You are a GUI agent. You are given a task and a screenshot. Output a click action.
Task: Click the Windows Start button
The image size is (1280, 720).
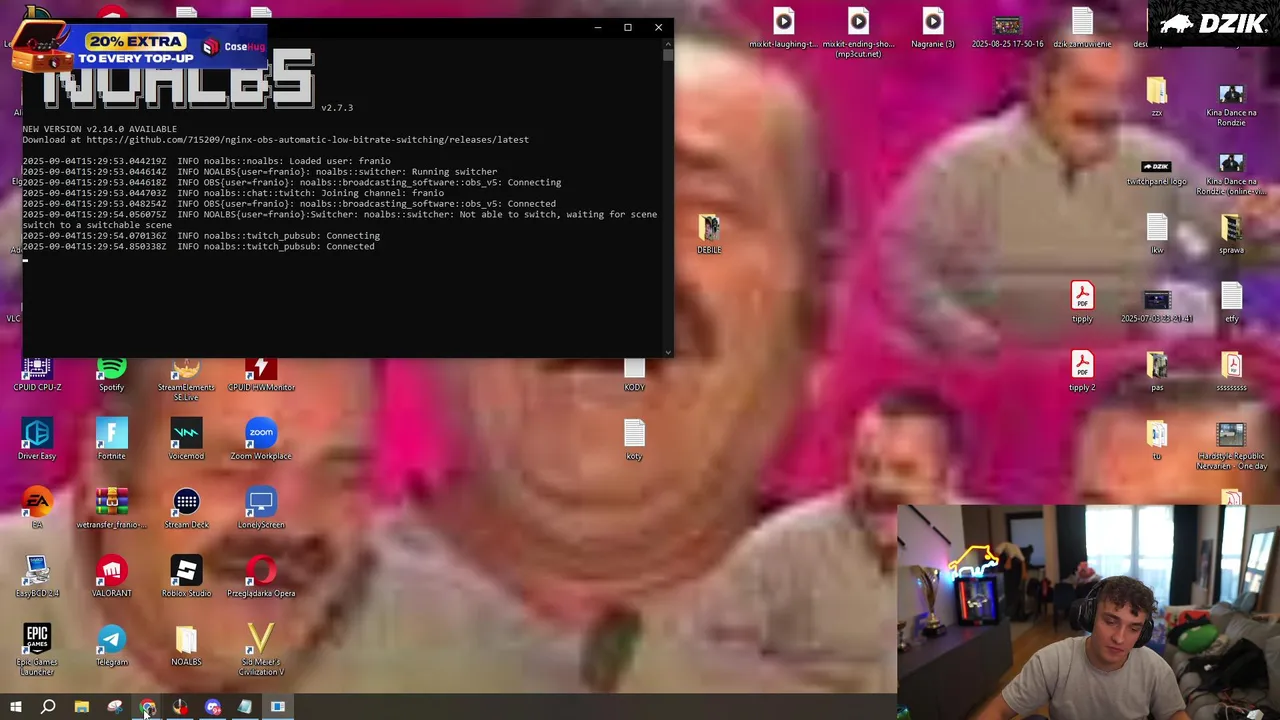15,707
